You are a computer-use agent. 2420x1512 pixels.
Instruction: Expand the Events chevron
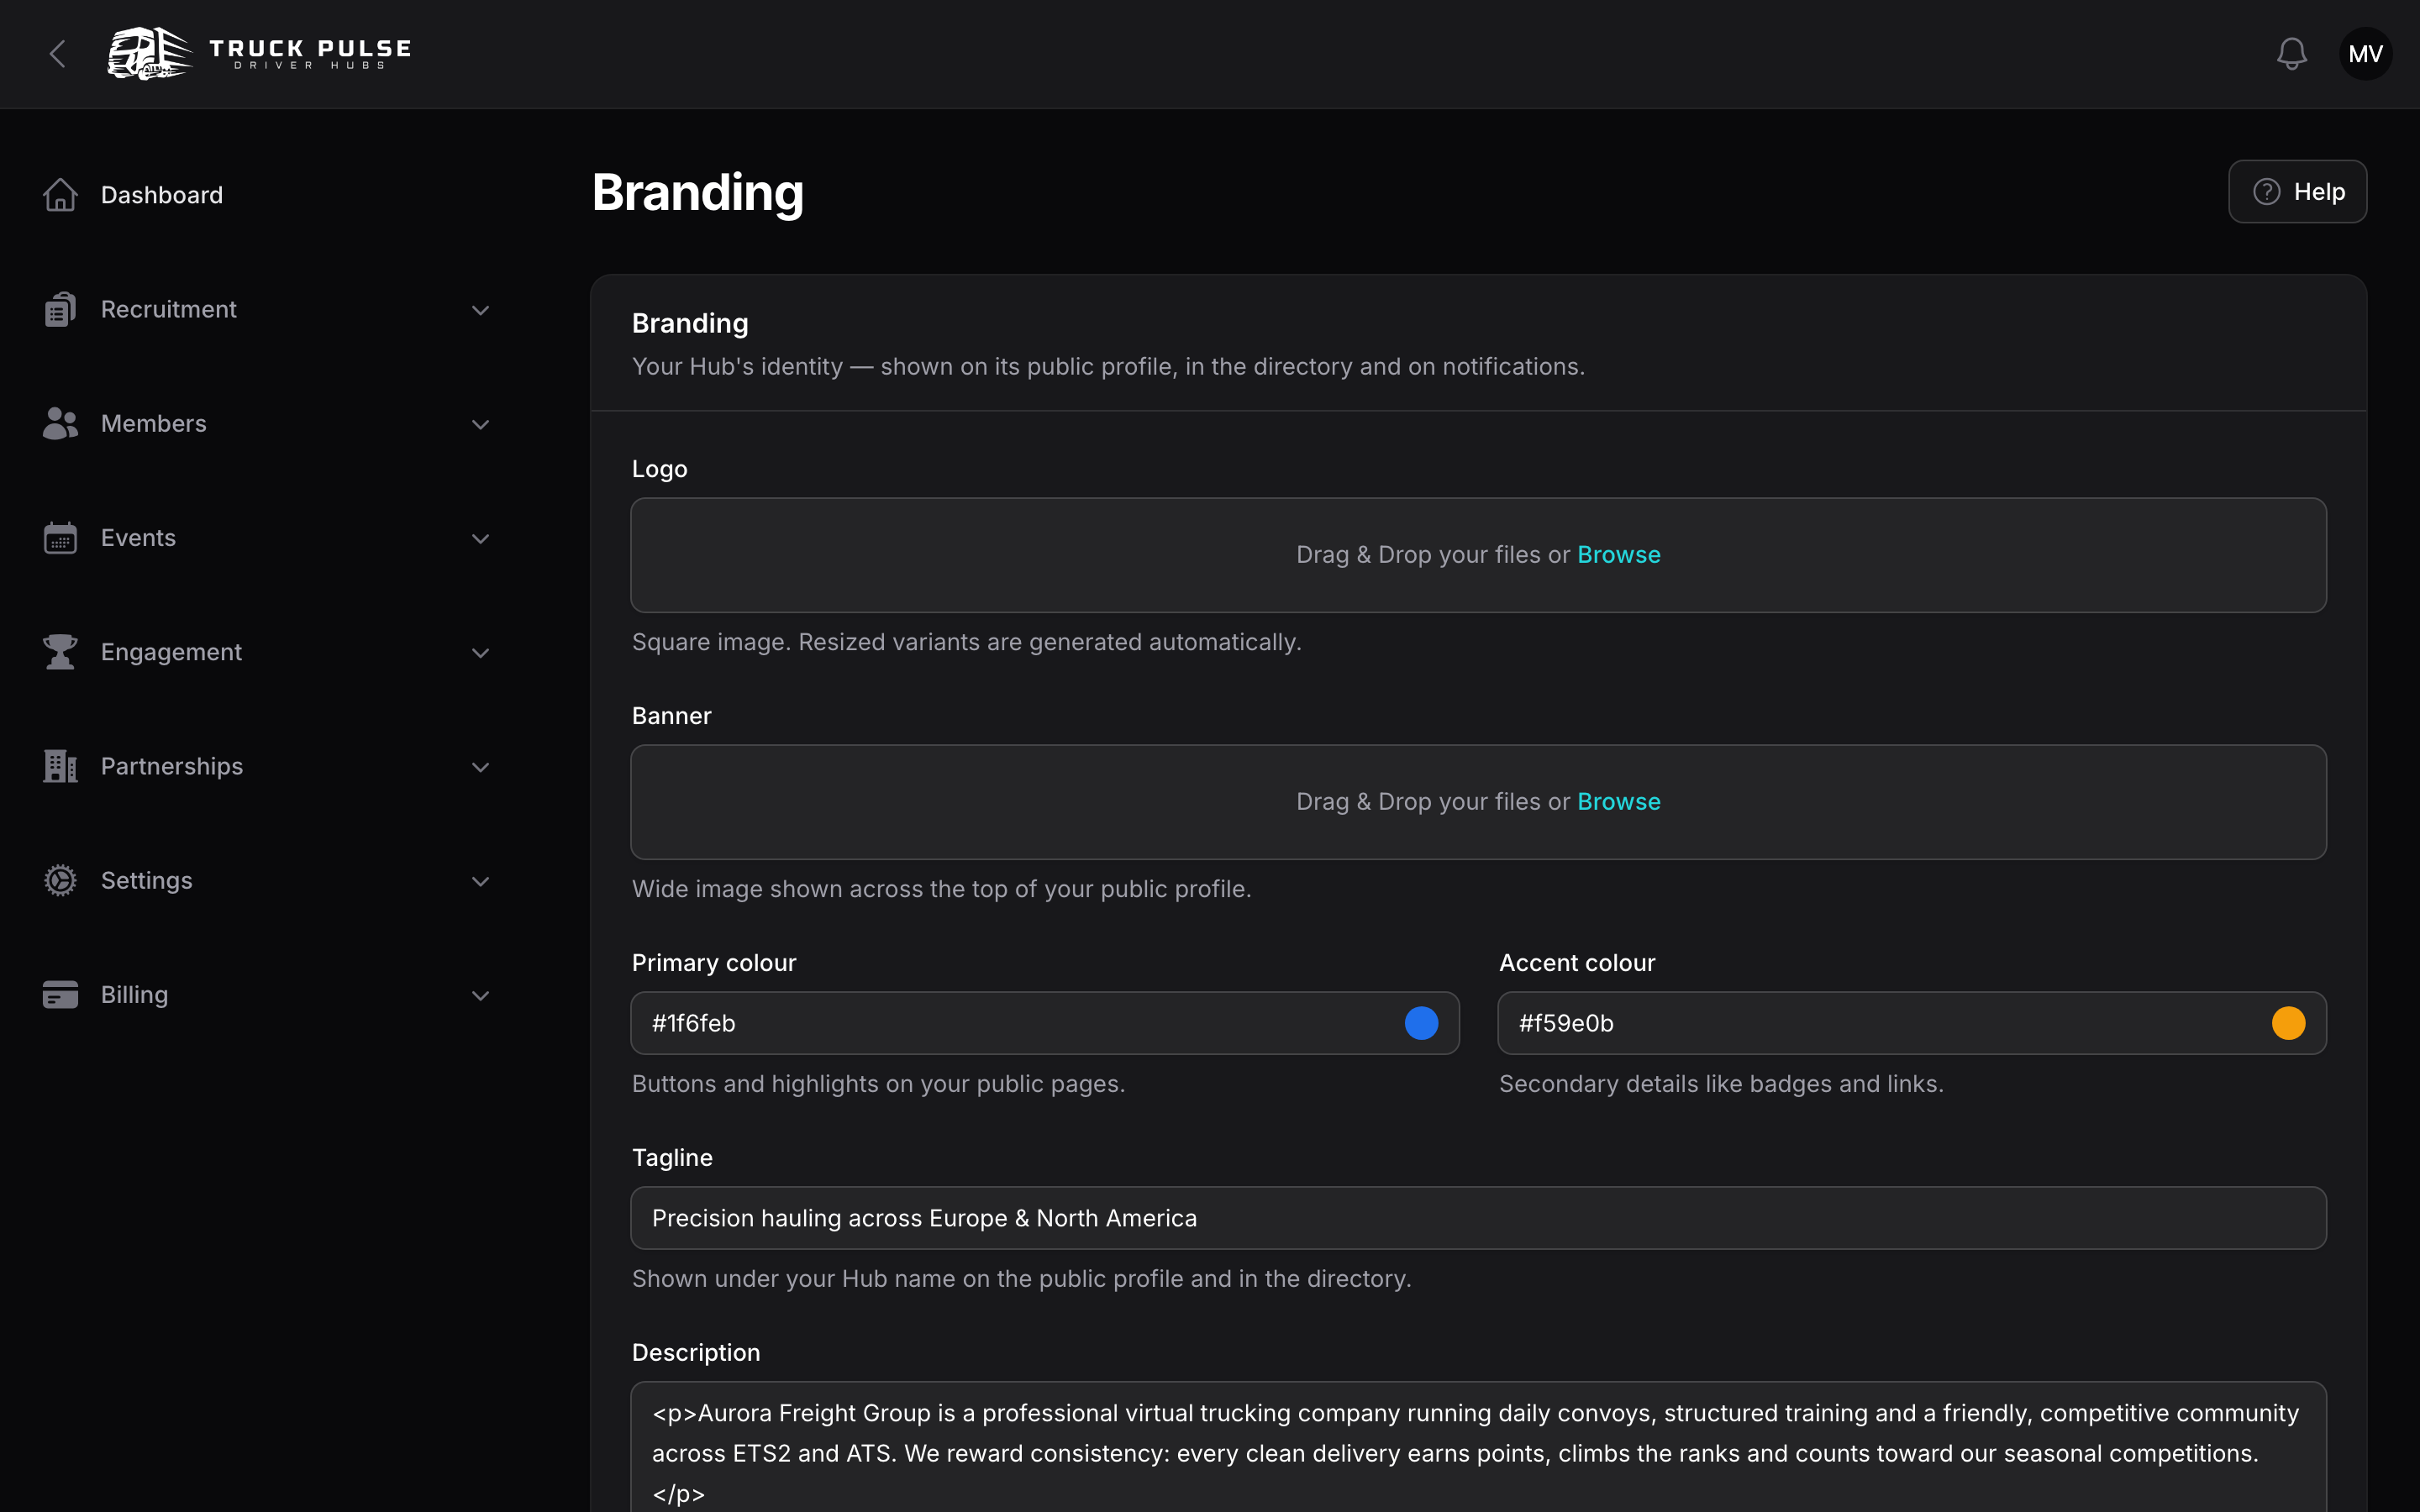[480, 538]
